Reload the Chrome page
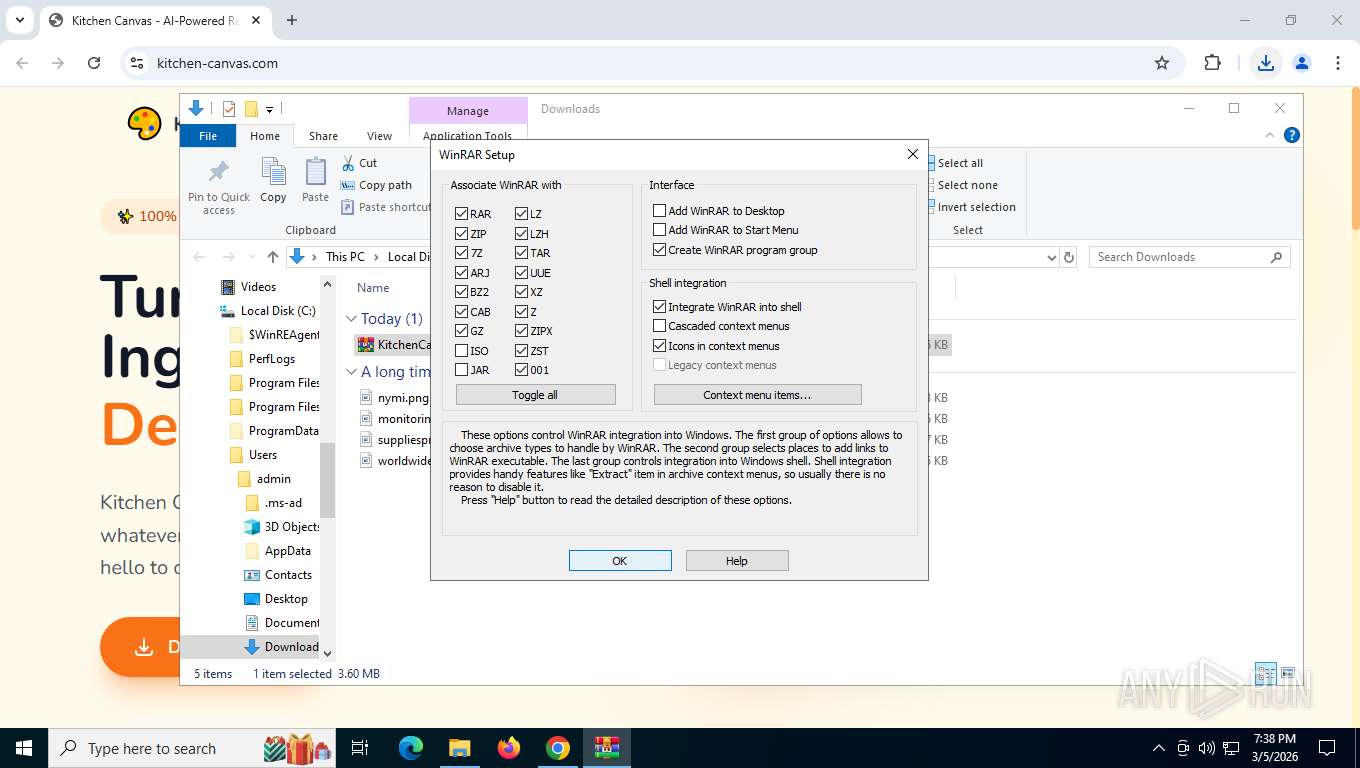 [94, 63]
